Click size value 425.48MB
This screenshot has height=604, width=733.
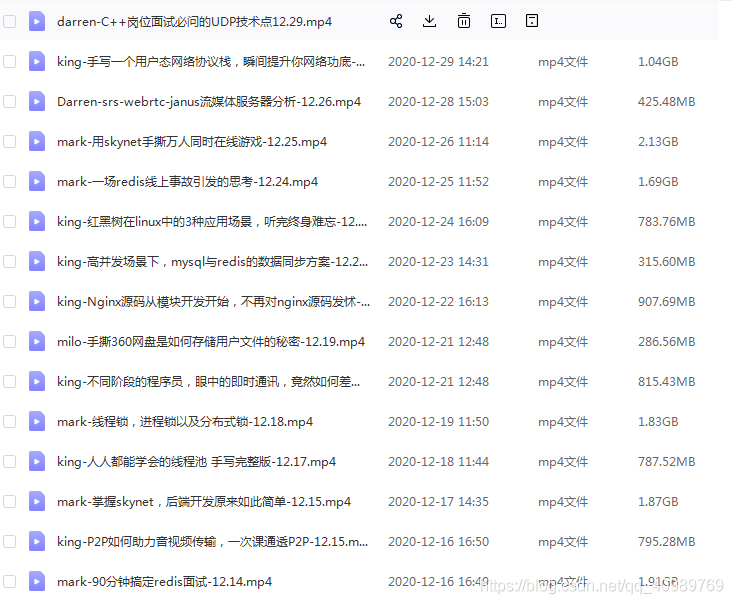[667, 101]
